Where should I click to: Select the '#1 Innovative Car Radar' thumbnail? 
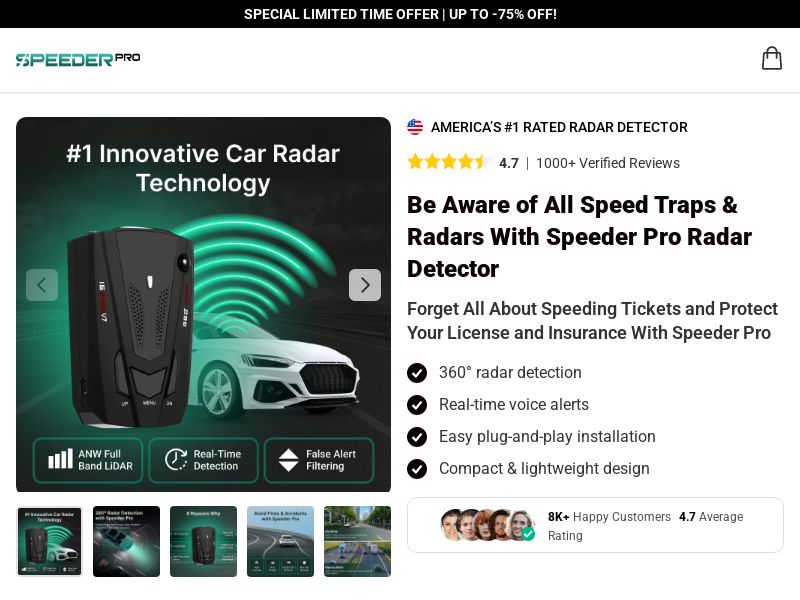click(49, 541)
